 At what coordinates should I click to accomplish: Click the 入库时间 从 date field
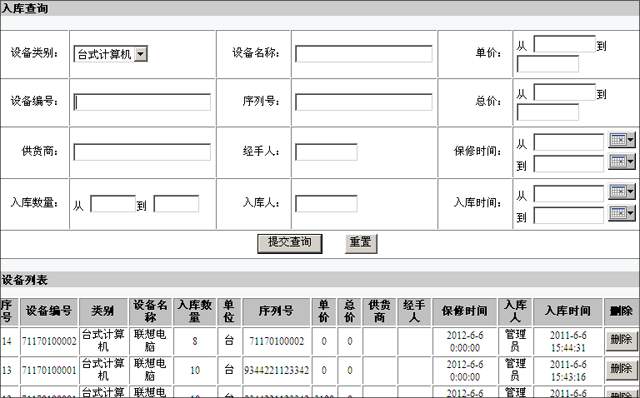pos(569,193)
